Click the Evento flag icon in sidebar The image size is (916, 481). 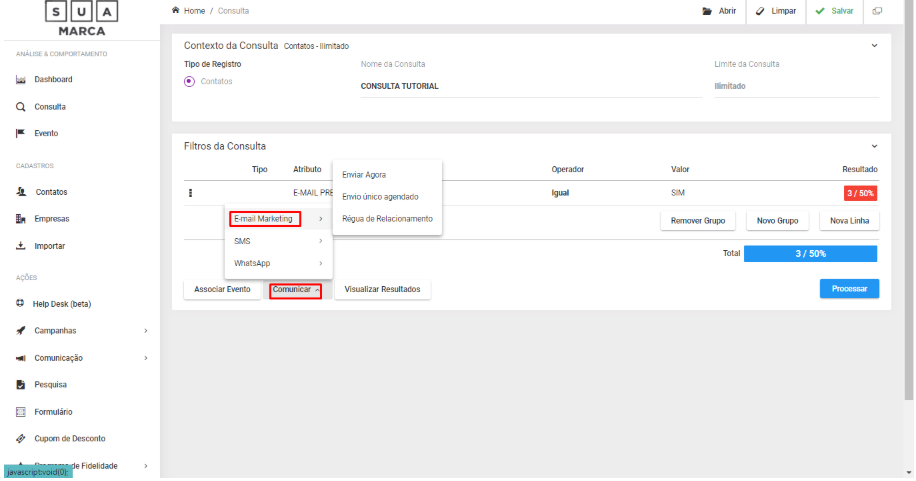tap(20, 133)
